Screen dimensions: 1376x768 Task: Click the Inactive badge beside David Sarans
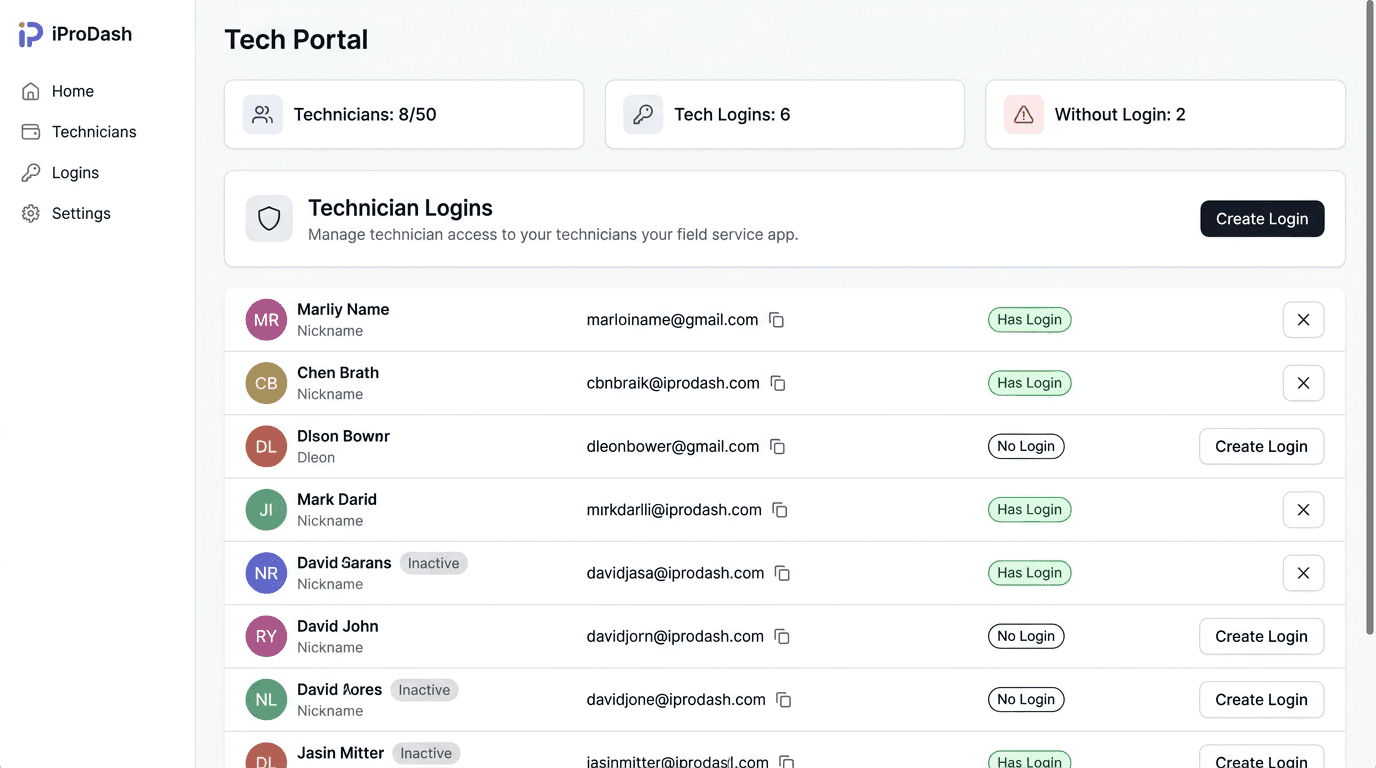click(433, 563)
